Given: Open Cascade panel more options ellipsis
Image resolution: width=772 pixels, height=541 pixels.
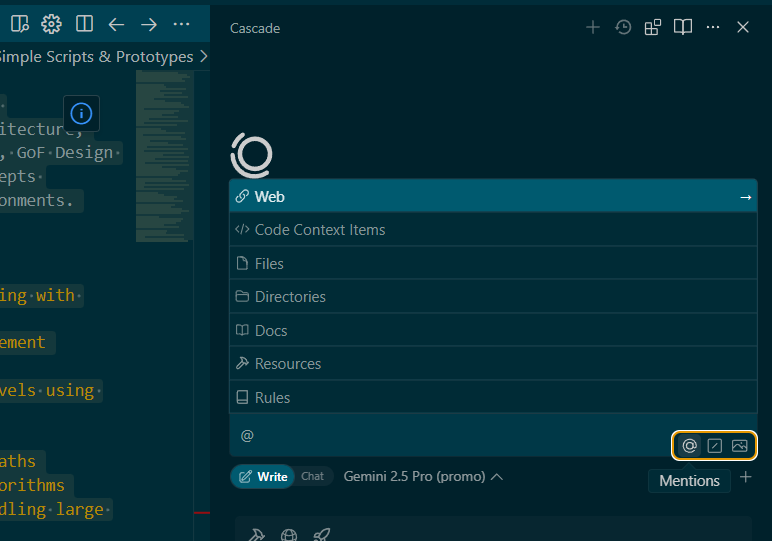Looking at the screenshot, I should (713, 27).
